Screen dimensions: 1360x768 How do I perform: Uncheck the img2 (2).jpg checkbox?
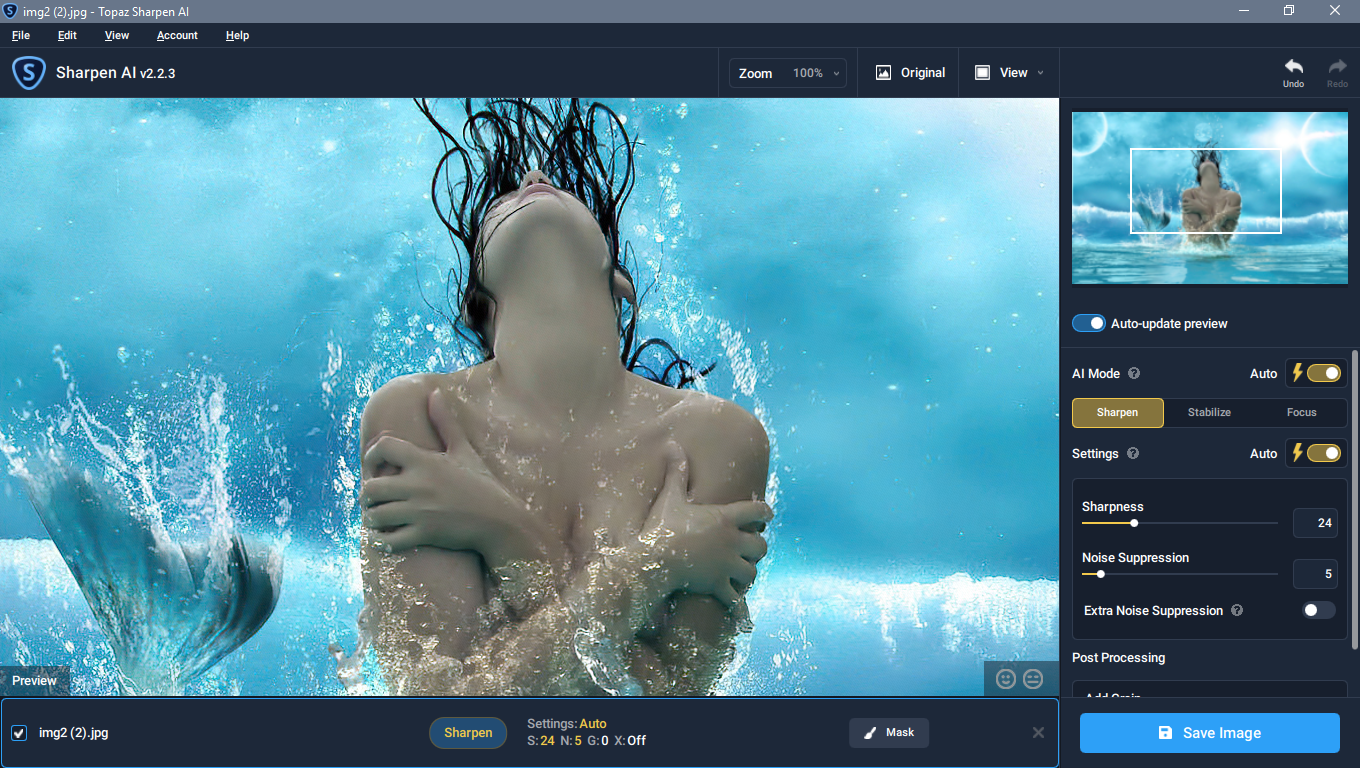19,733
